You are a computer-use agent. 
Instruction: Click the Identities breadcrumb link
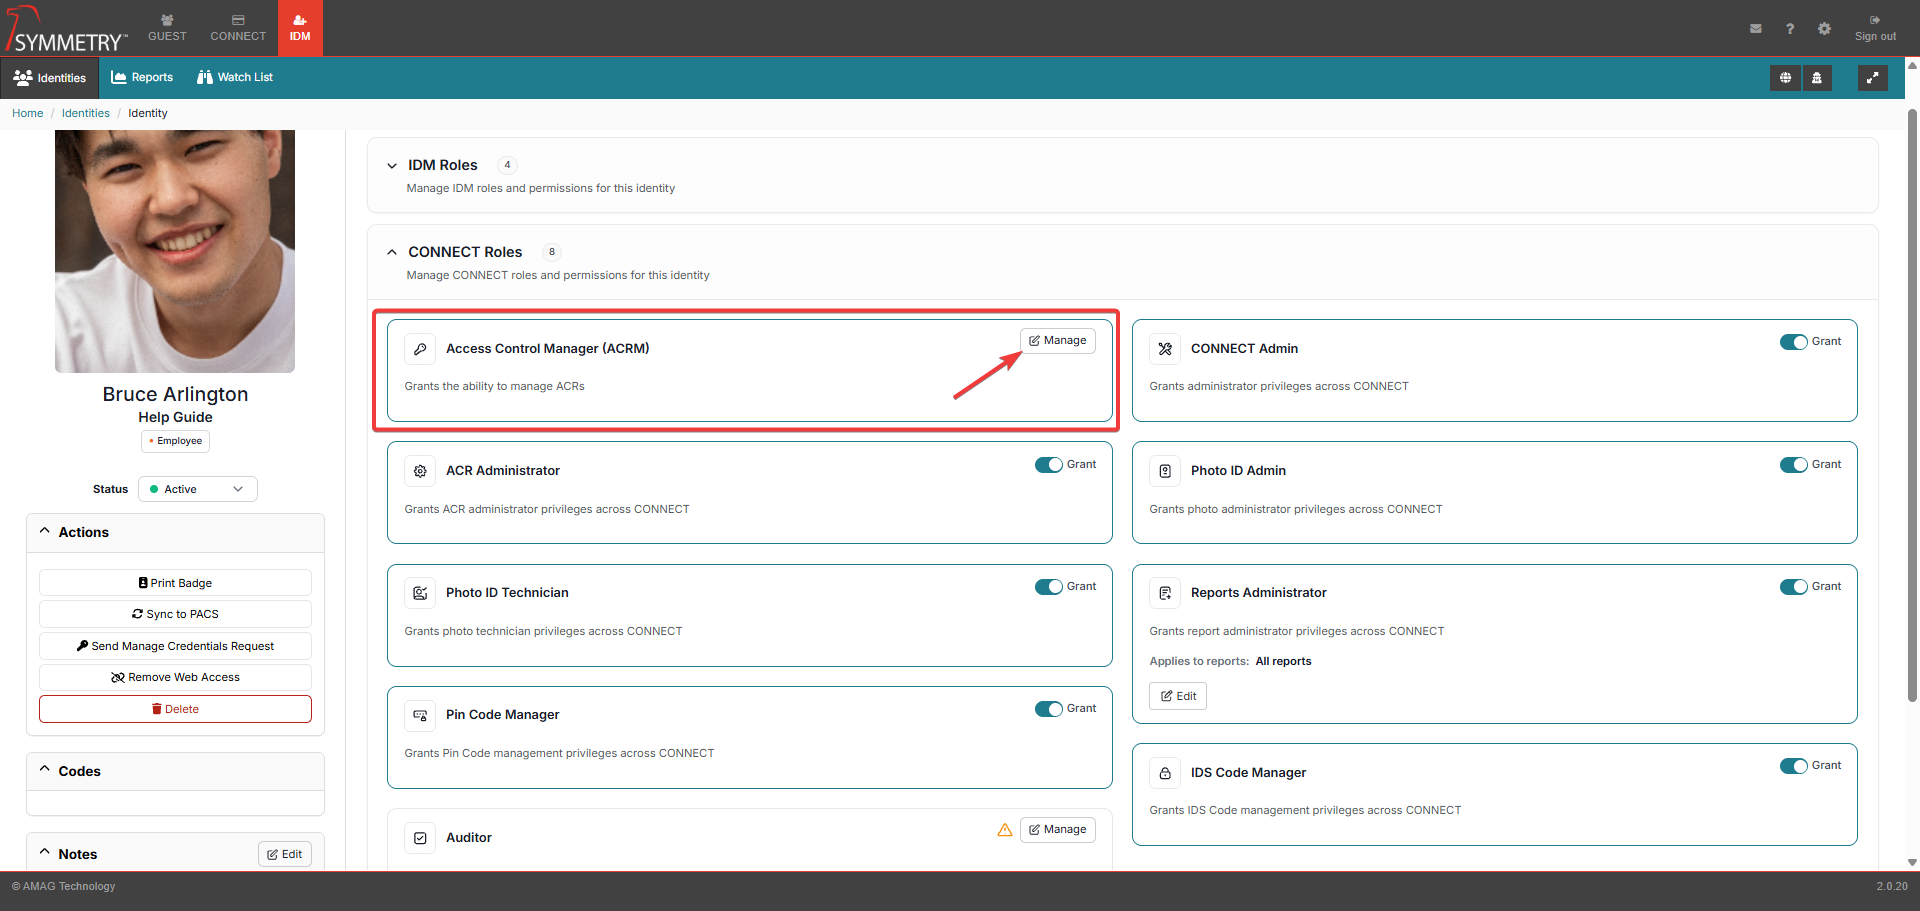click(x=86, y=113)
